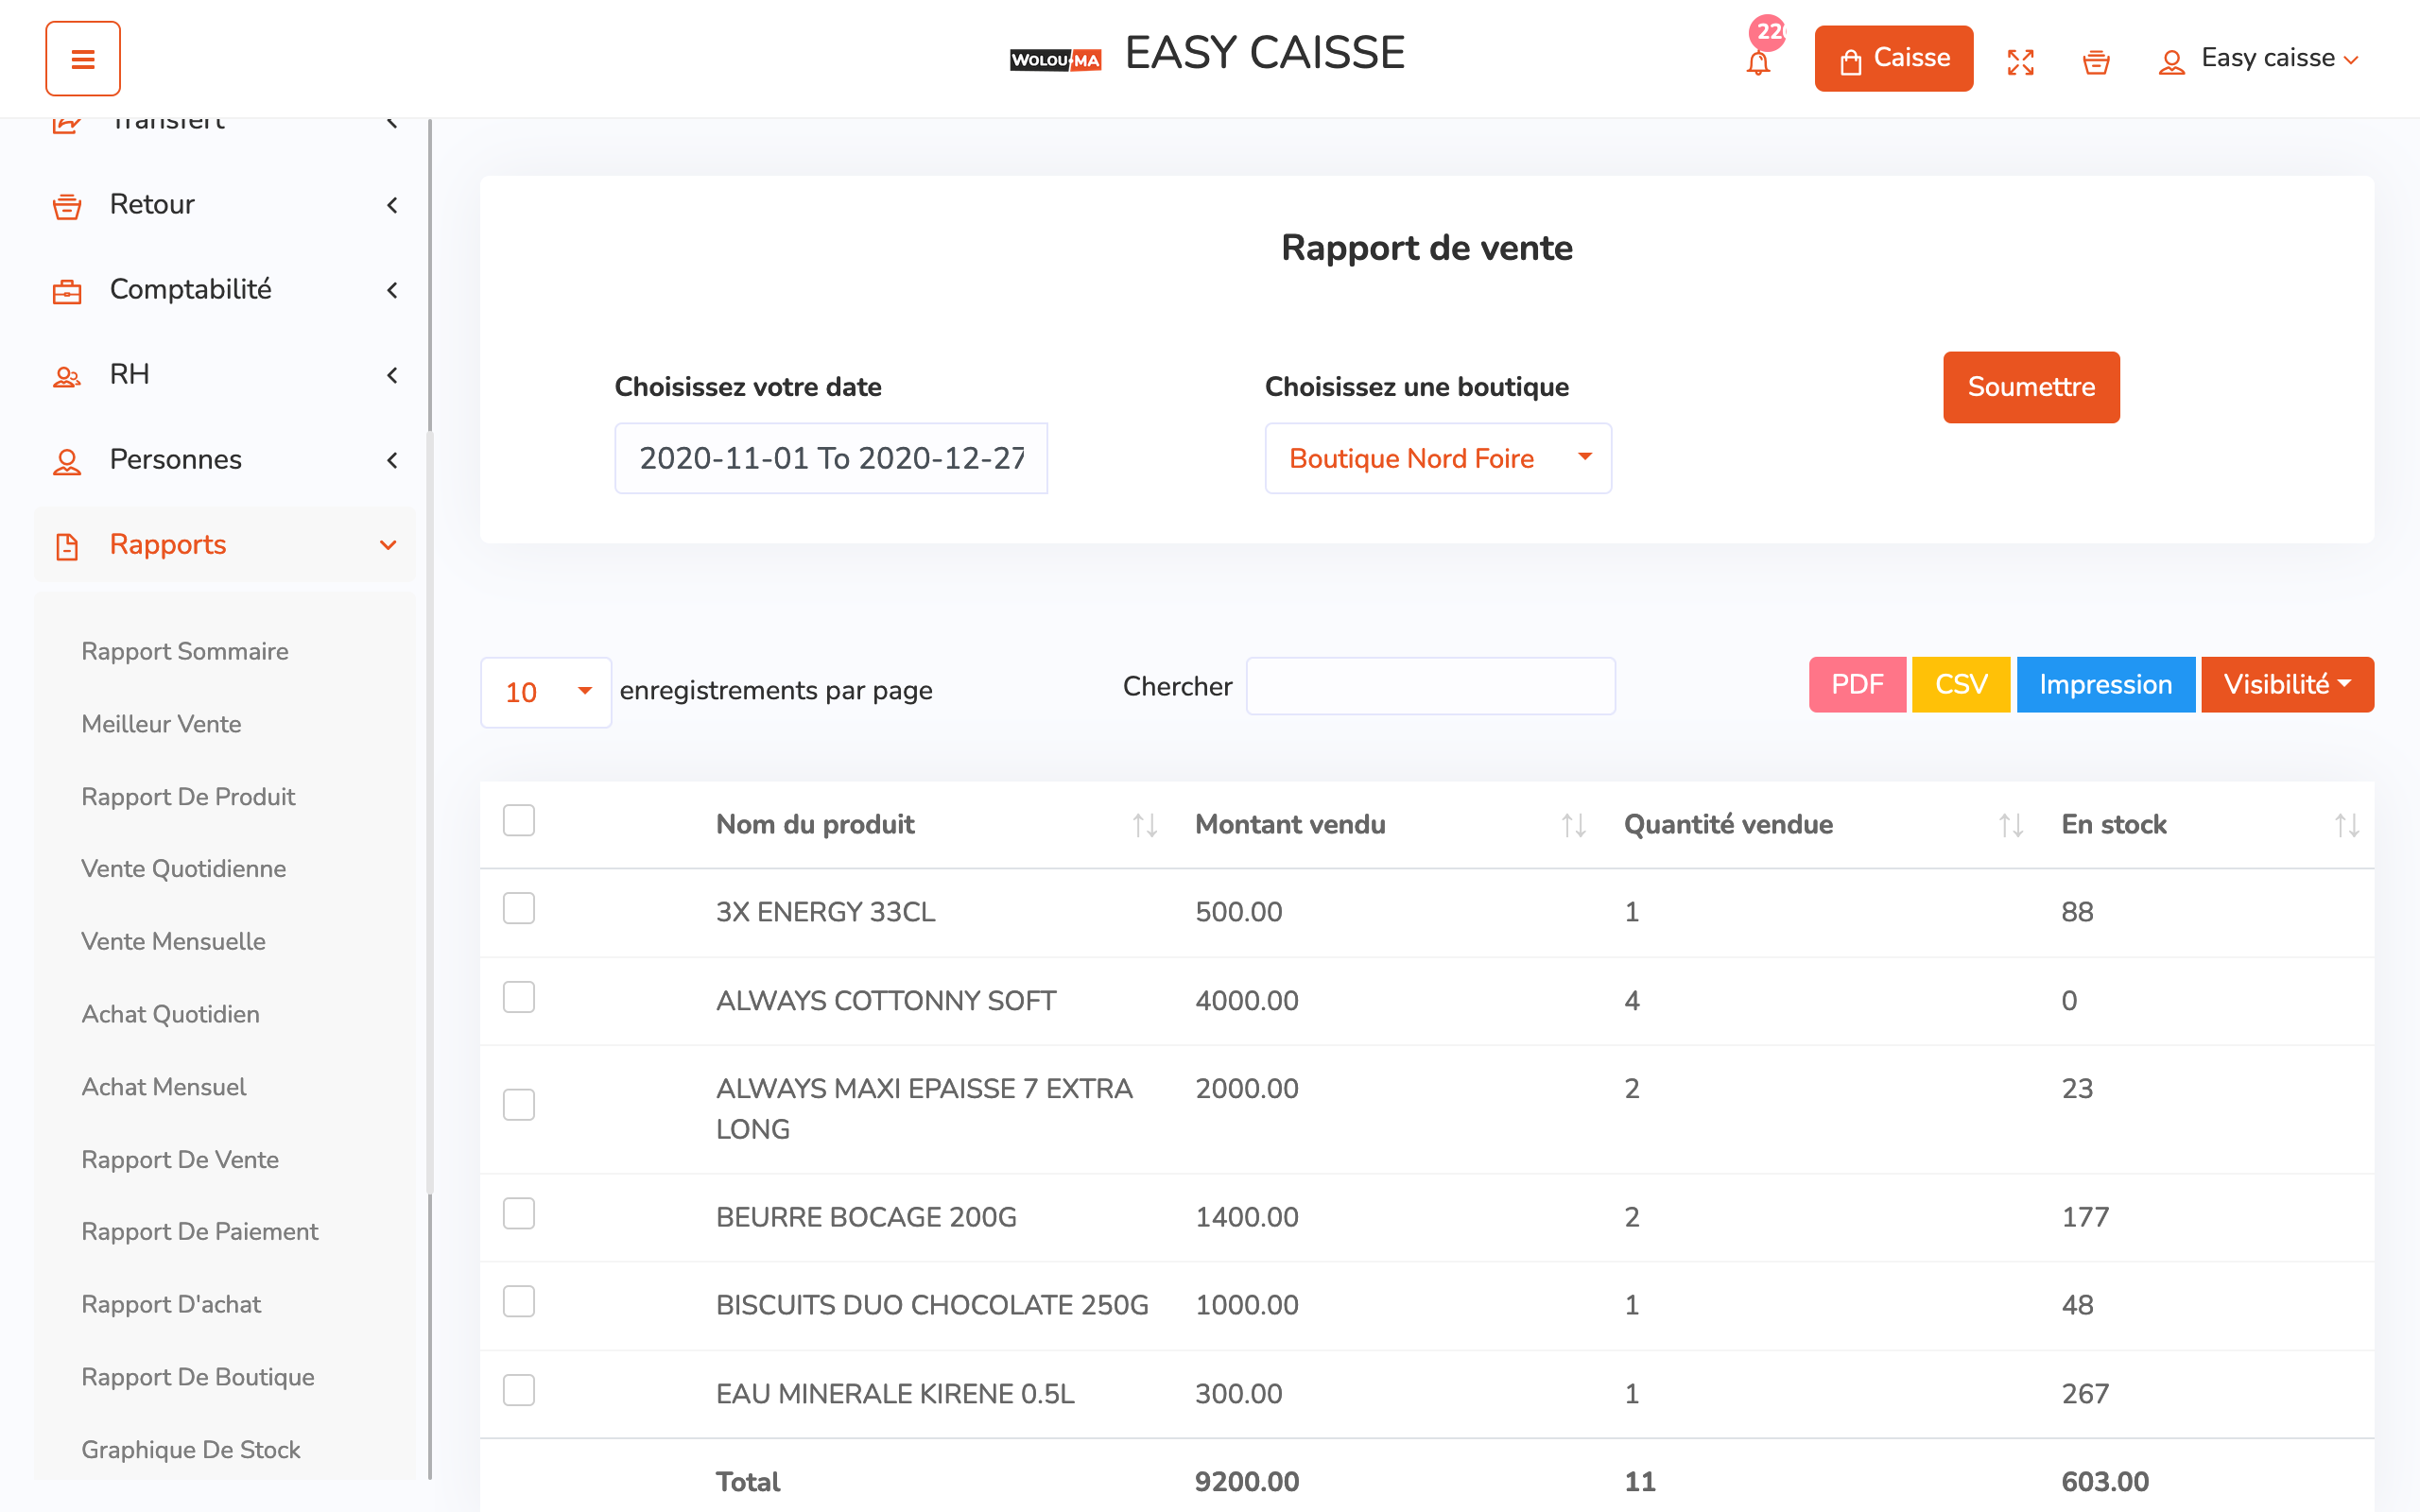The width and height of the screenshot is (2420, 1512).
Task: Click the Comptabilité briefcase icon
Action: tap(67, 291)
